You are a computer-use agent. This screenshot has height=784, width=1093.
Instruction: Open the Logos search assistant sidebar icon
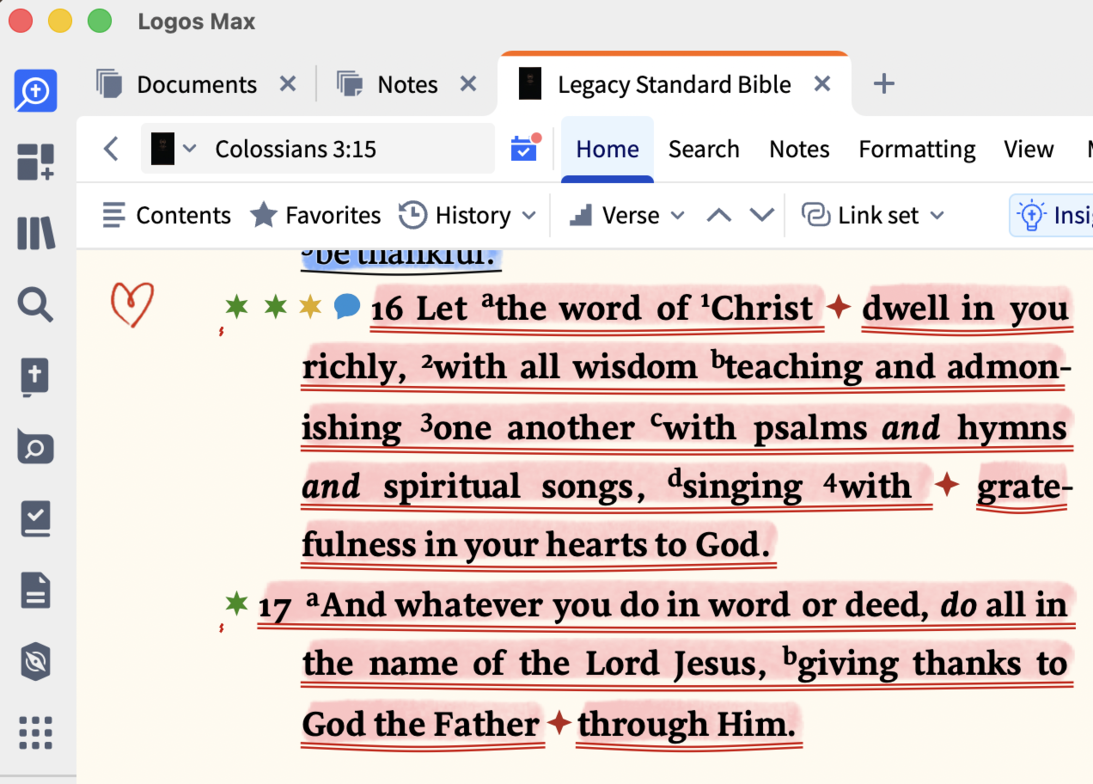(35, 91)
